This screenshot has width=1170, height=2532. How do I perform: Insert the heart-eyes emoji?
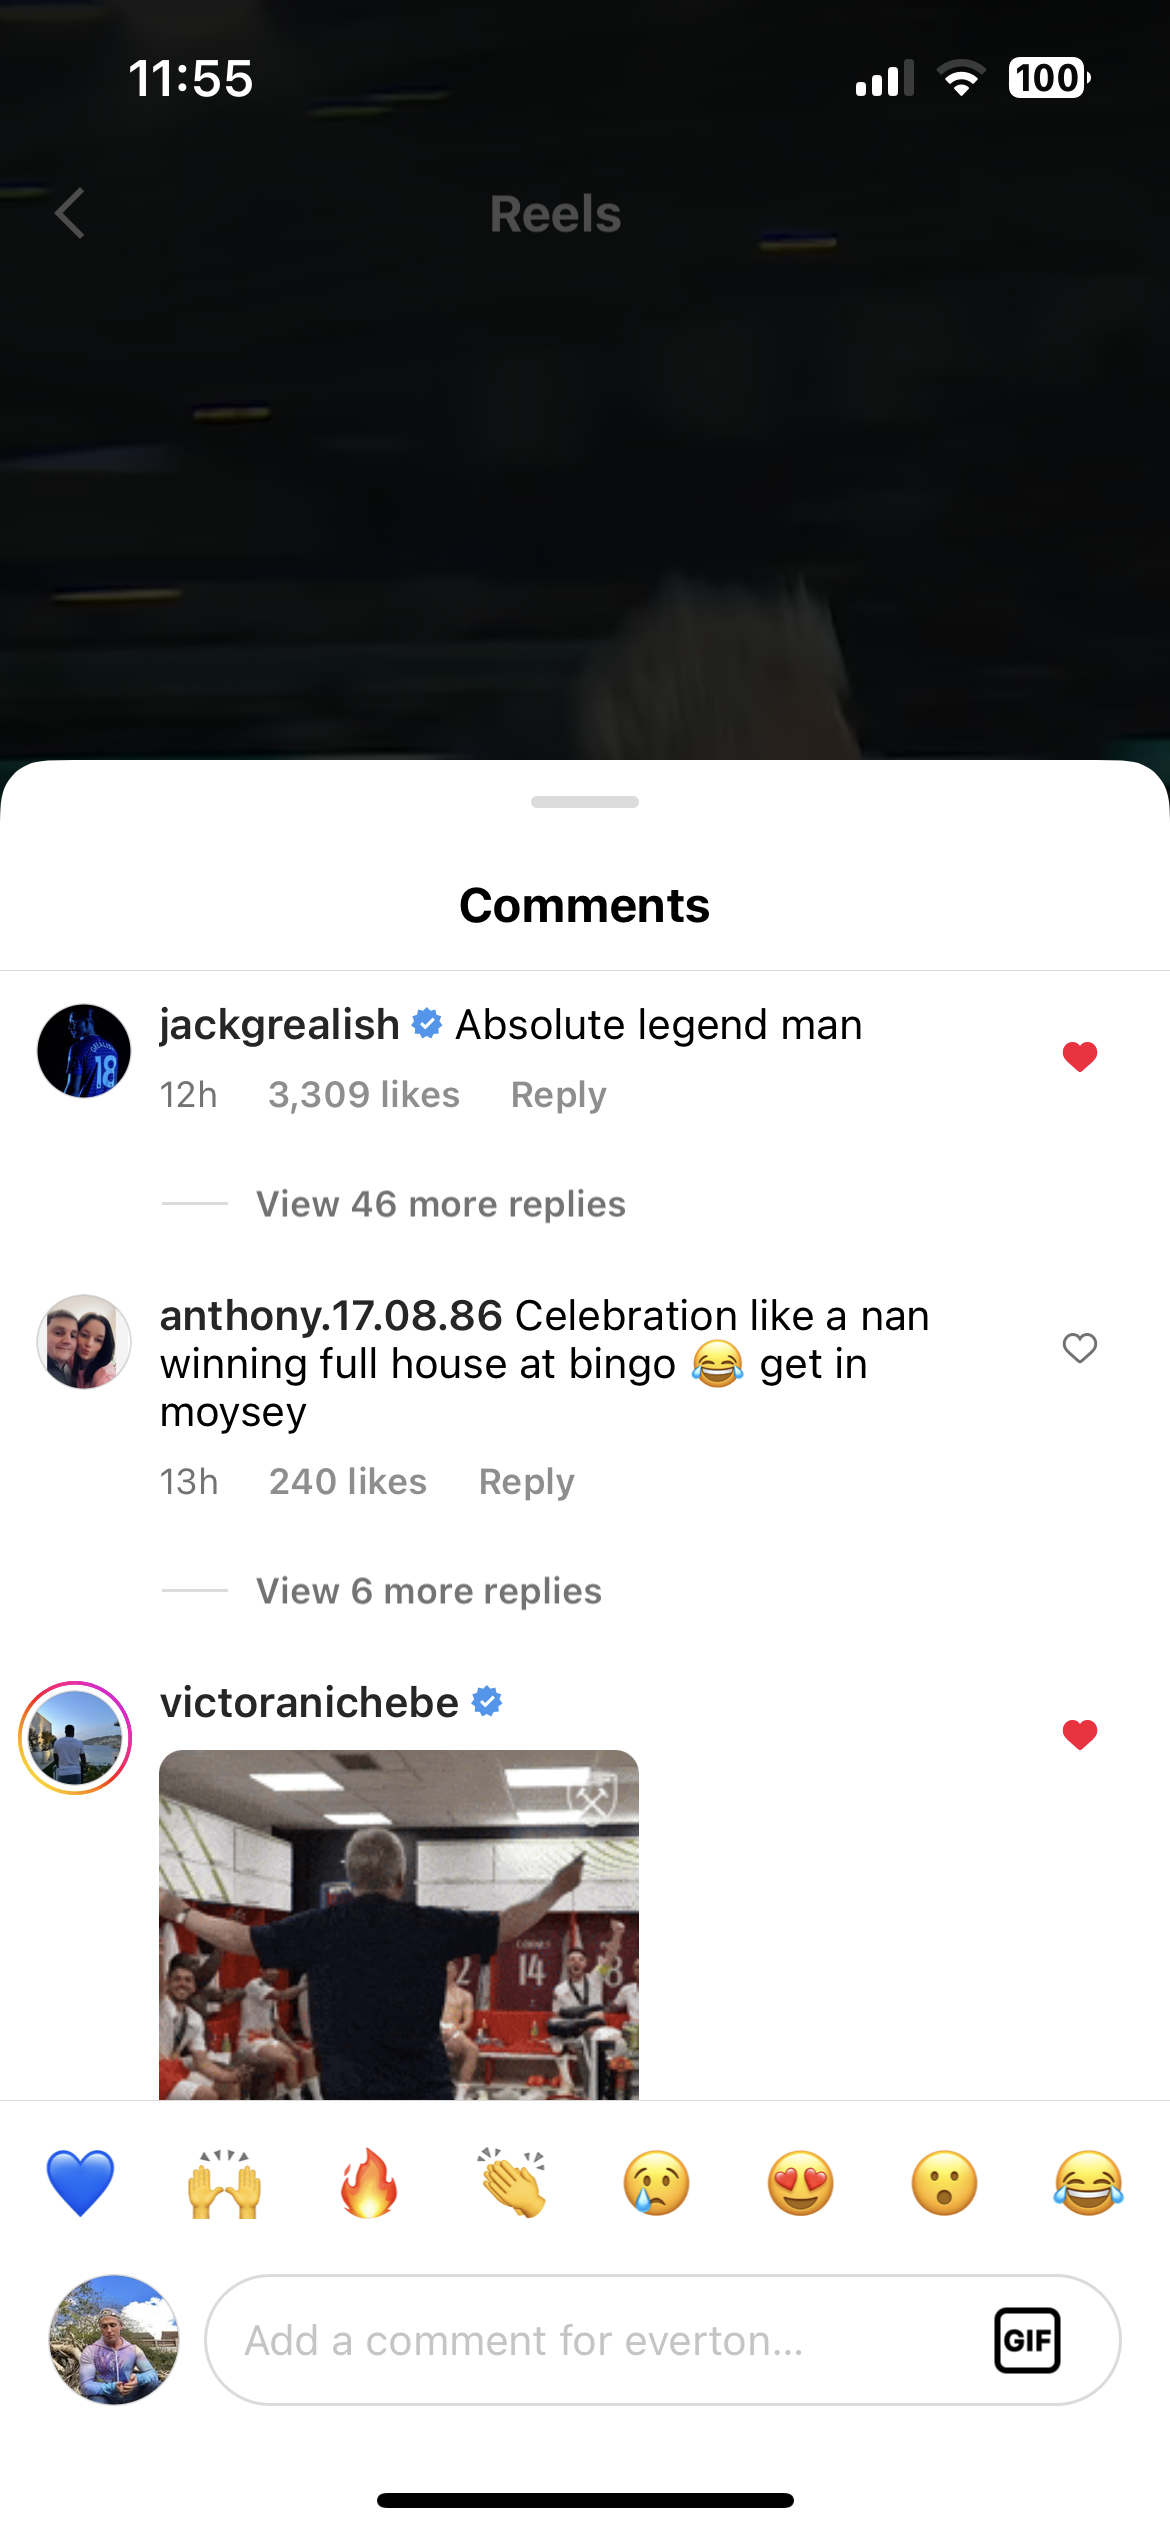(x=801, y=2182)
